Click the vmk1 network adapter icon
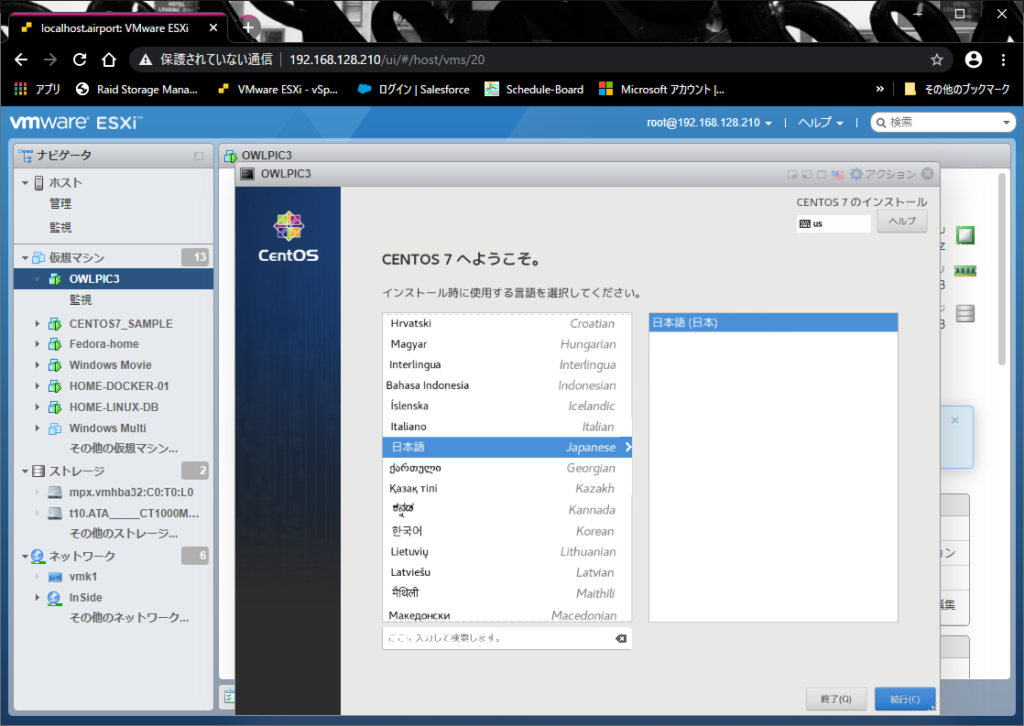The image size is (1024, 726). tap(55, 577)
